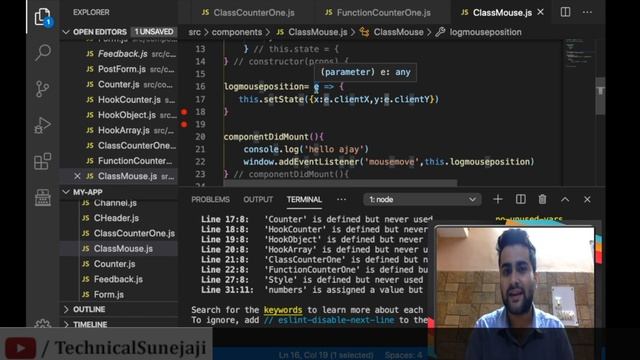Kill terminal with the trash icon
The width and height of the screenshot is (640, 360).
point(542,199)
